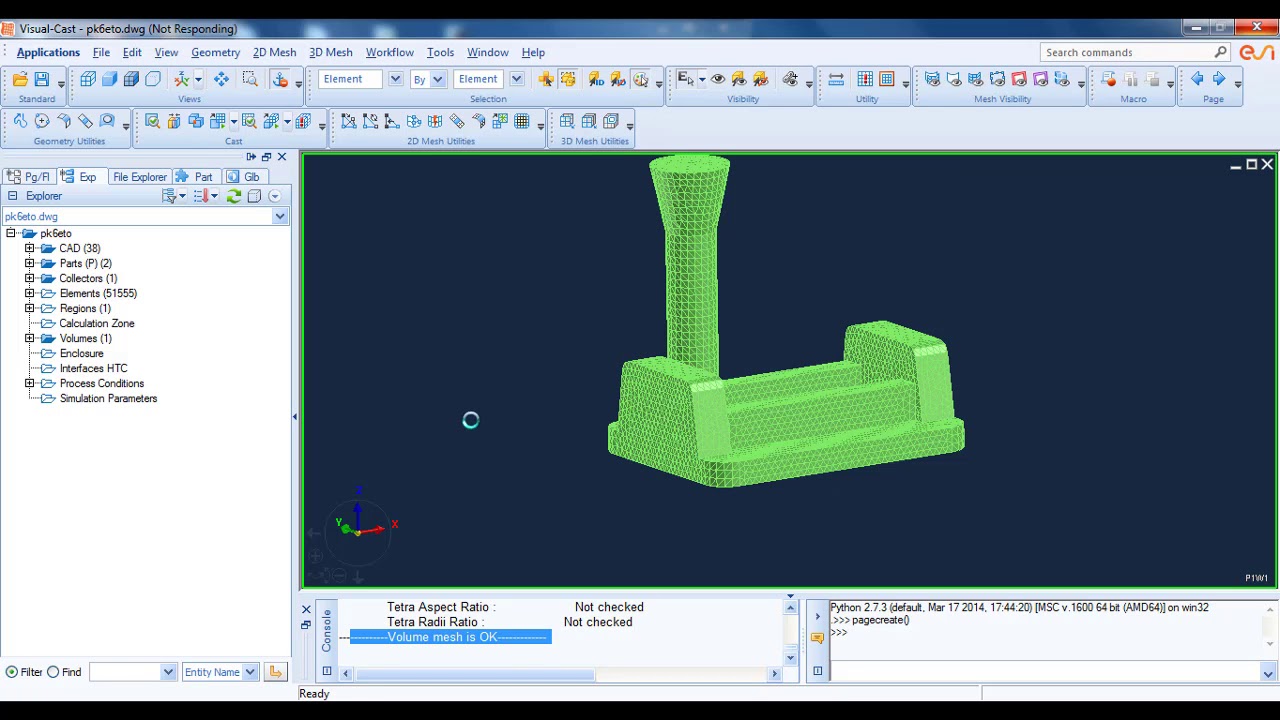This screenshot has width=1280, height=720.
Task: Click the Console side label
Action: (326, 630)
